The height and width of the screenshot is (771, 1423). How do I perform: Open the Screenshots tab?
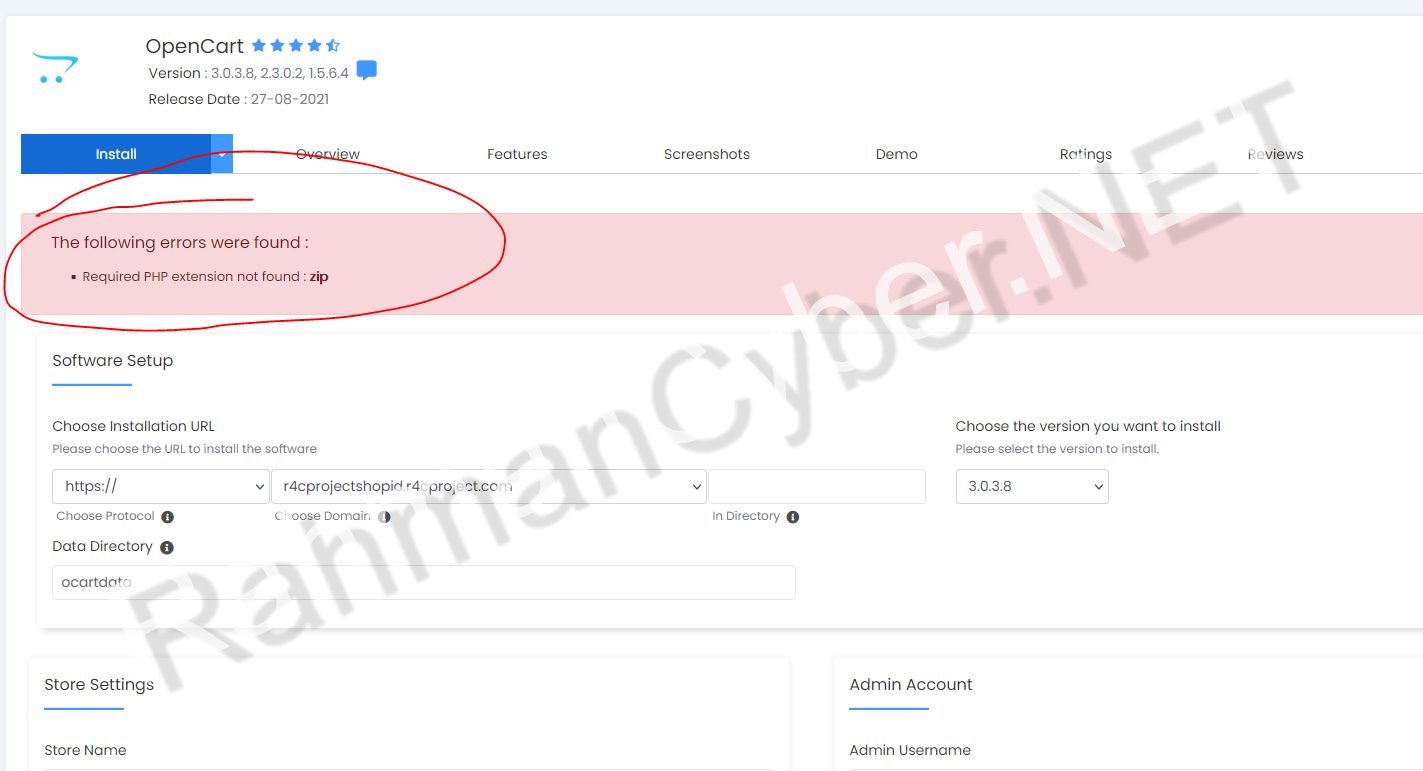point(707,154)
